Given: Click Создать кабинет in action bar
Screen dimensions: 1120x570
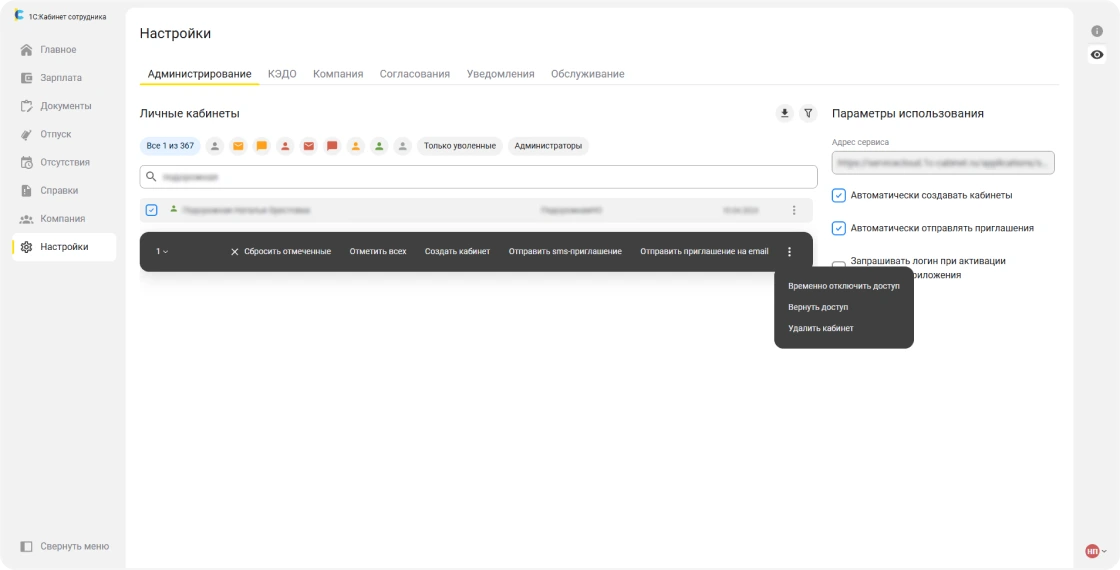Looking at the screenshot, I should tap(457, 252).
